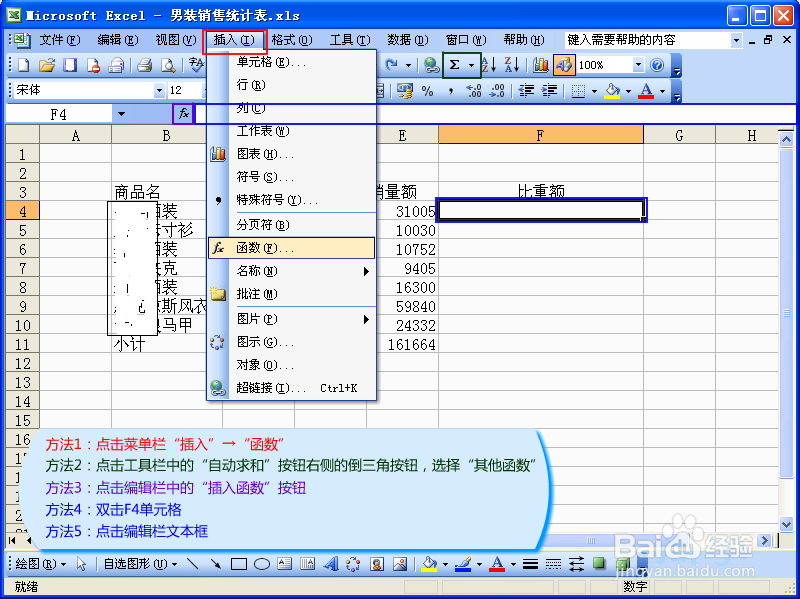Click the Save disk icon
This screenshot has height=599, width=800.
[x=70, y=65]
